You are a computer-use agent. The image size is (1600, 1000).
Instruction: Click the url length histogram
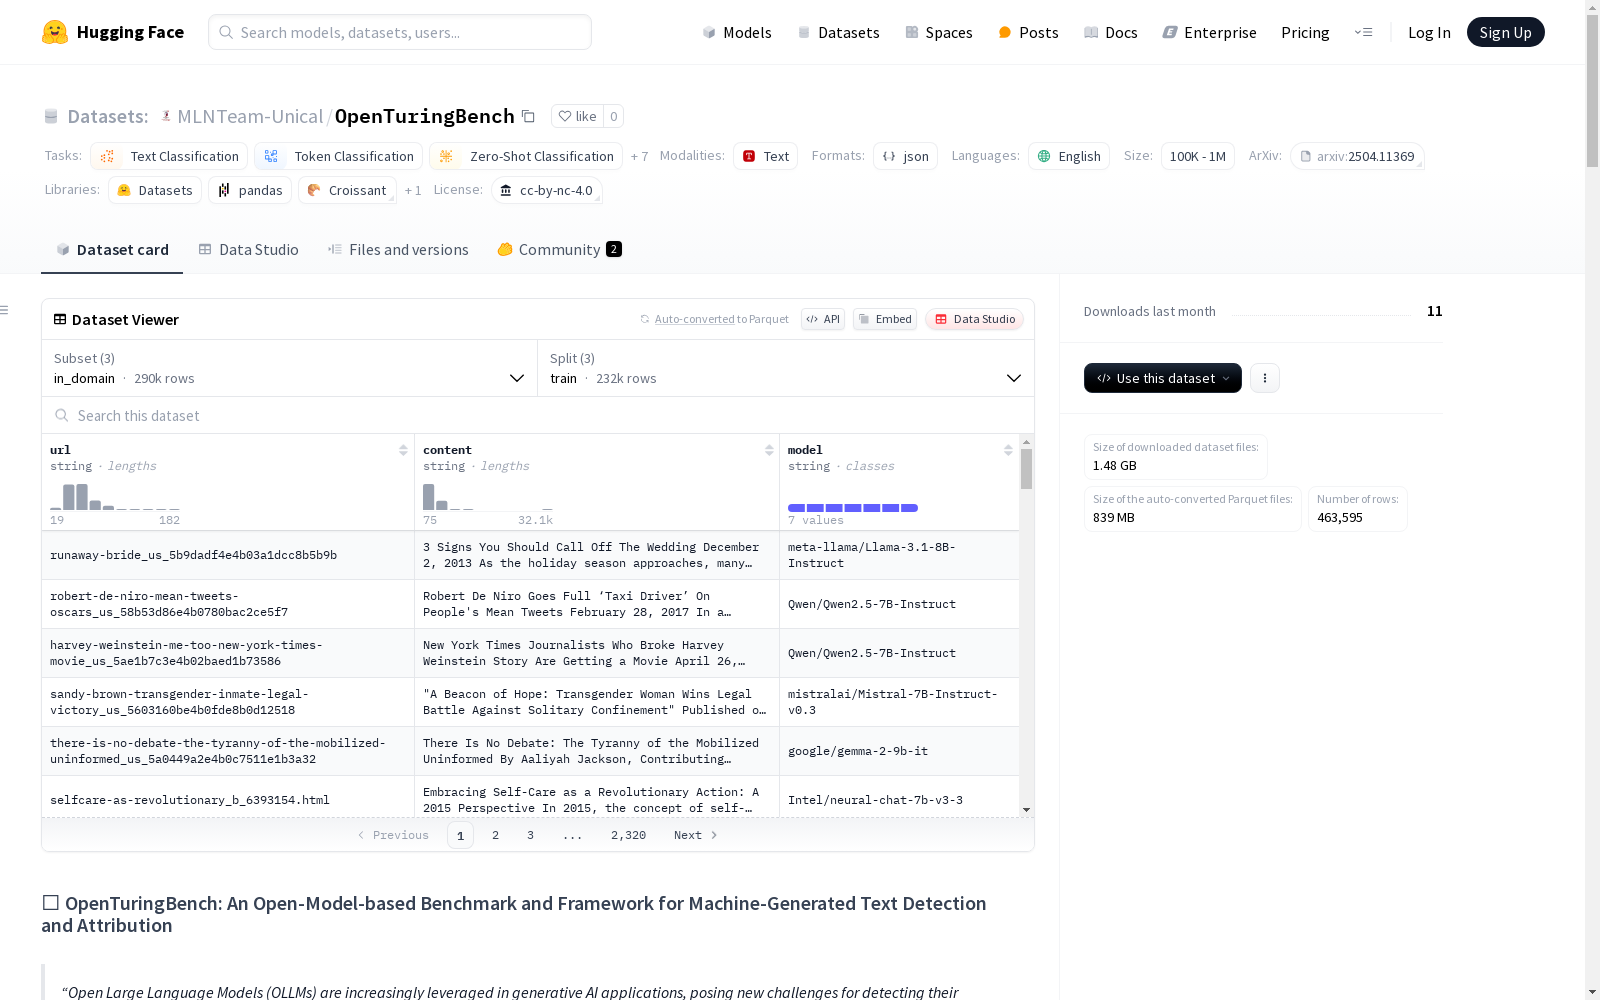click(115, 497)
